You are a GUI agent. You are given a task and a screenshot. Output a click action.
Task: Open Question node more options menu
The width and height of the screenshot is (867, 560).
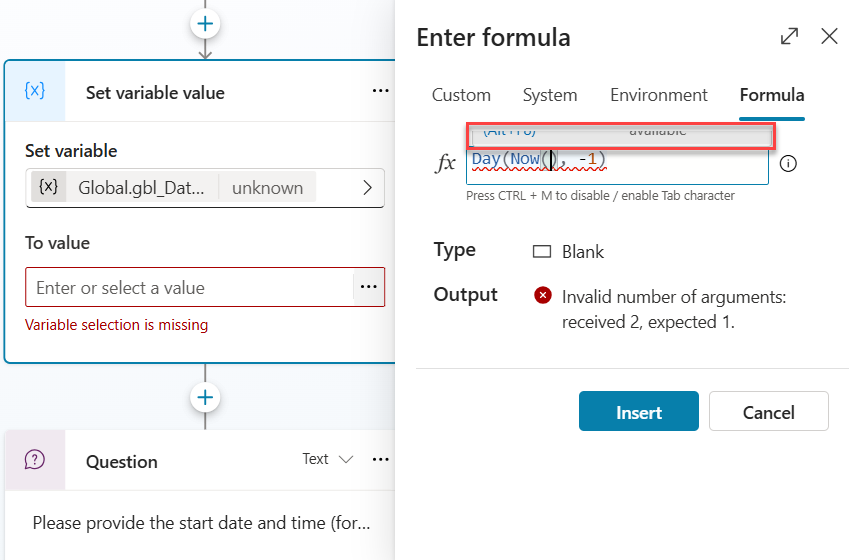pos(380,459)
